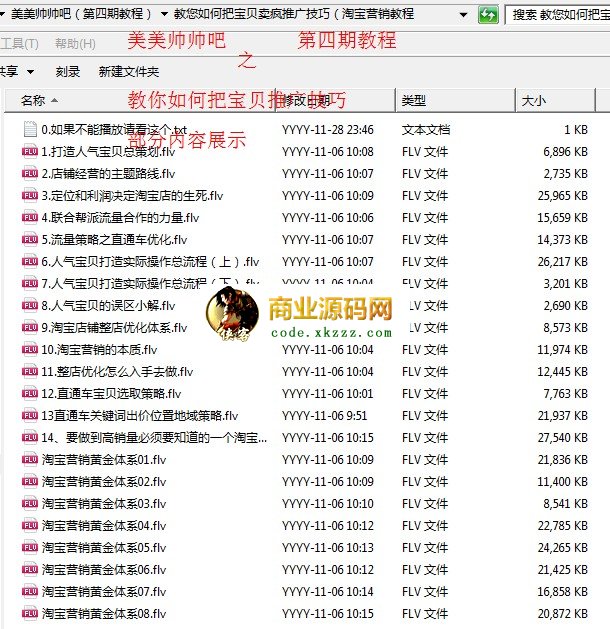Select FLV icon of 7.人气宝贝打造实际操作总流程（下）
This screenshot has width=610, height=629.
(30, 283)
